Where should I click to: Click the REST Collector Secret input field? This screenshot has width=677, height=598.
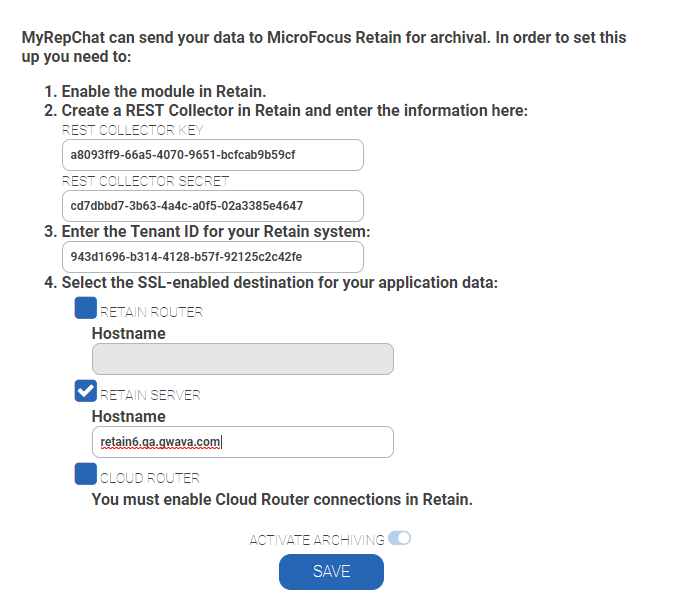coord(212,206)
